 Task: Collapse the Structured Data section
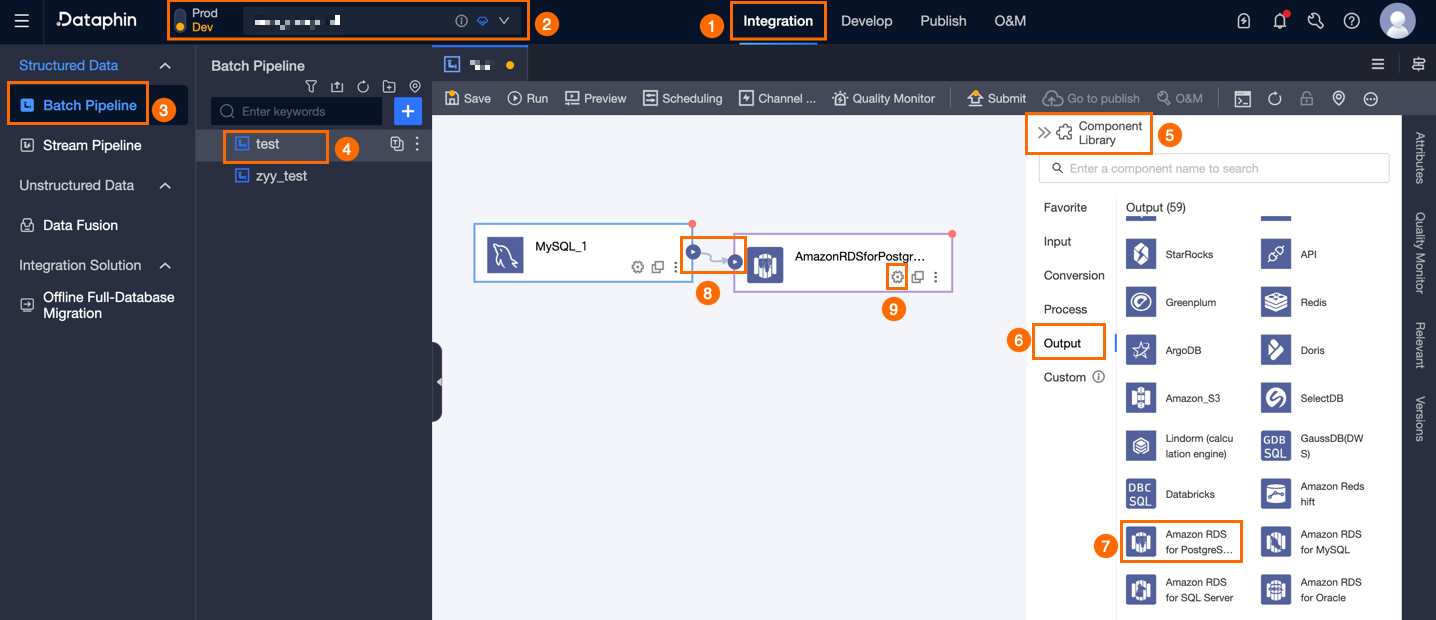pos(166,66)
